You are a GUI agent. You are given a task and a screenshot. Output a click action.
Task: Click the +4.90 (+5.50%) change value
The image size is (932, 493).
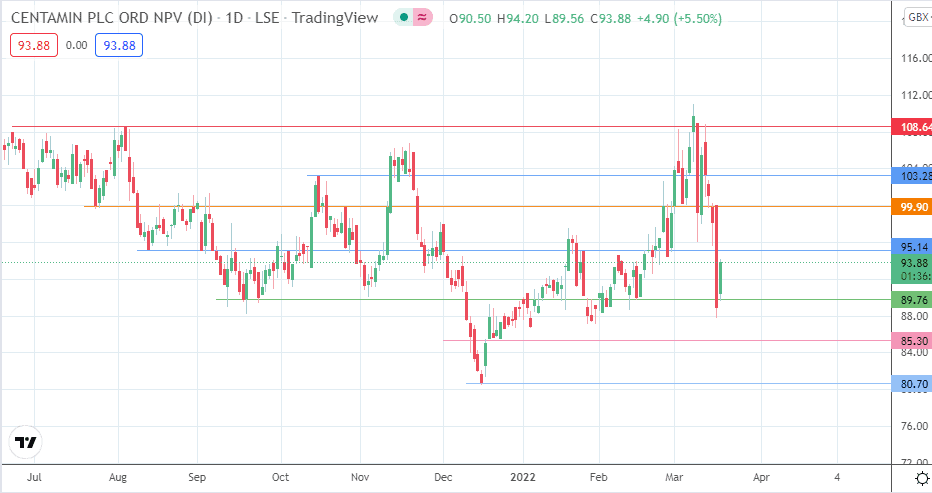[x=679, y=18]
